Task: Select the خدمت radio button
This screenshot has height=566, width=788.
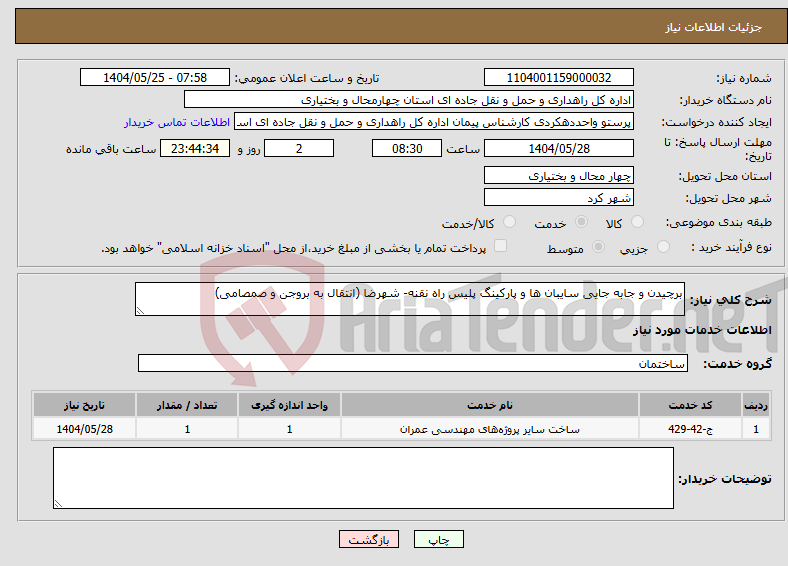Action: (581, 222)
